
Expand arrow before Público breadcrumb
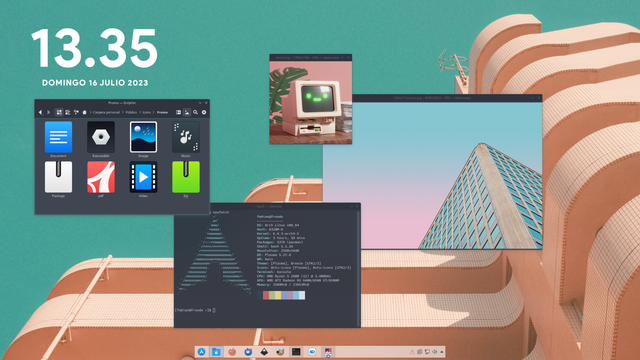coord(122,112)
